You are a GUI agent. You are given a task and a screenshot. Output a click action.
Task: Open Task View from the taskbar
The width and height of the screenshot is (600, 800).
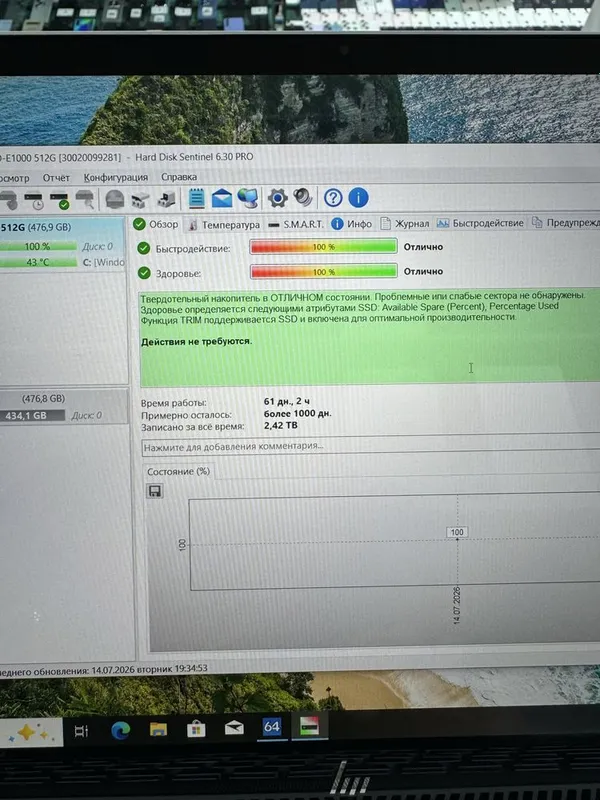point(81,732)
